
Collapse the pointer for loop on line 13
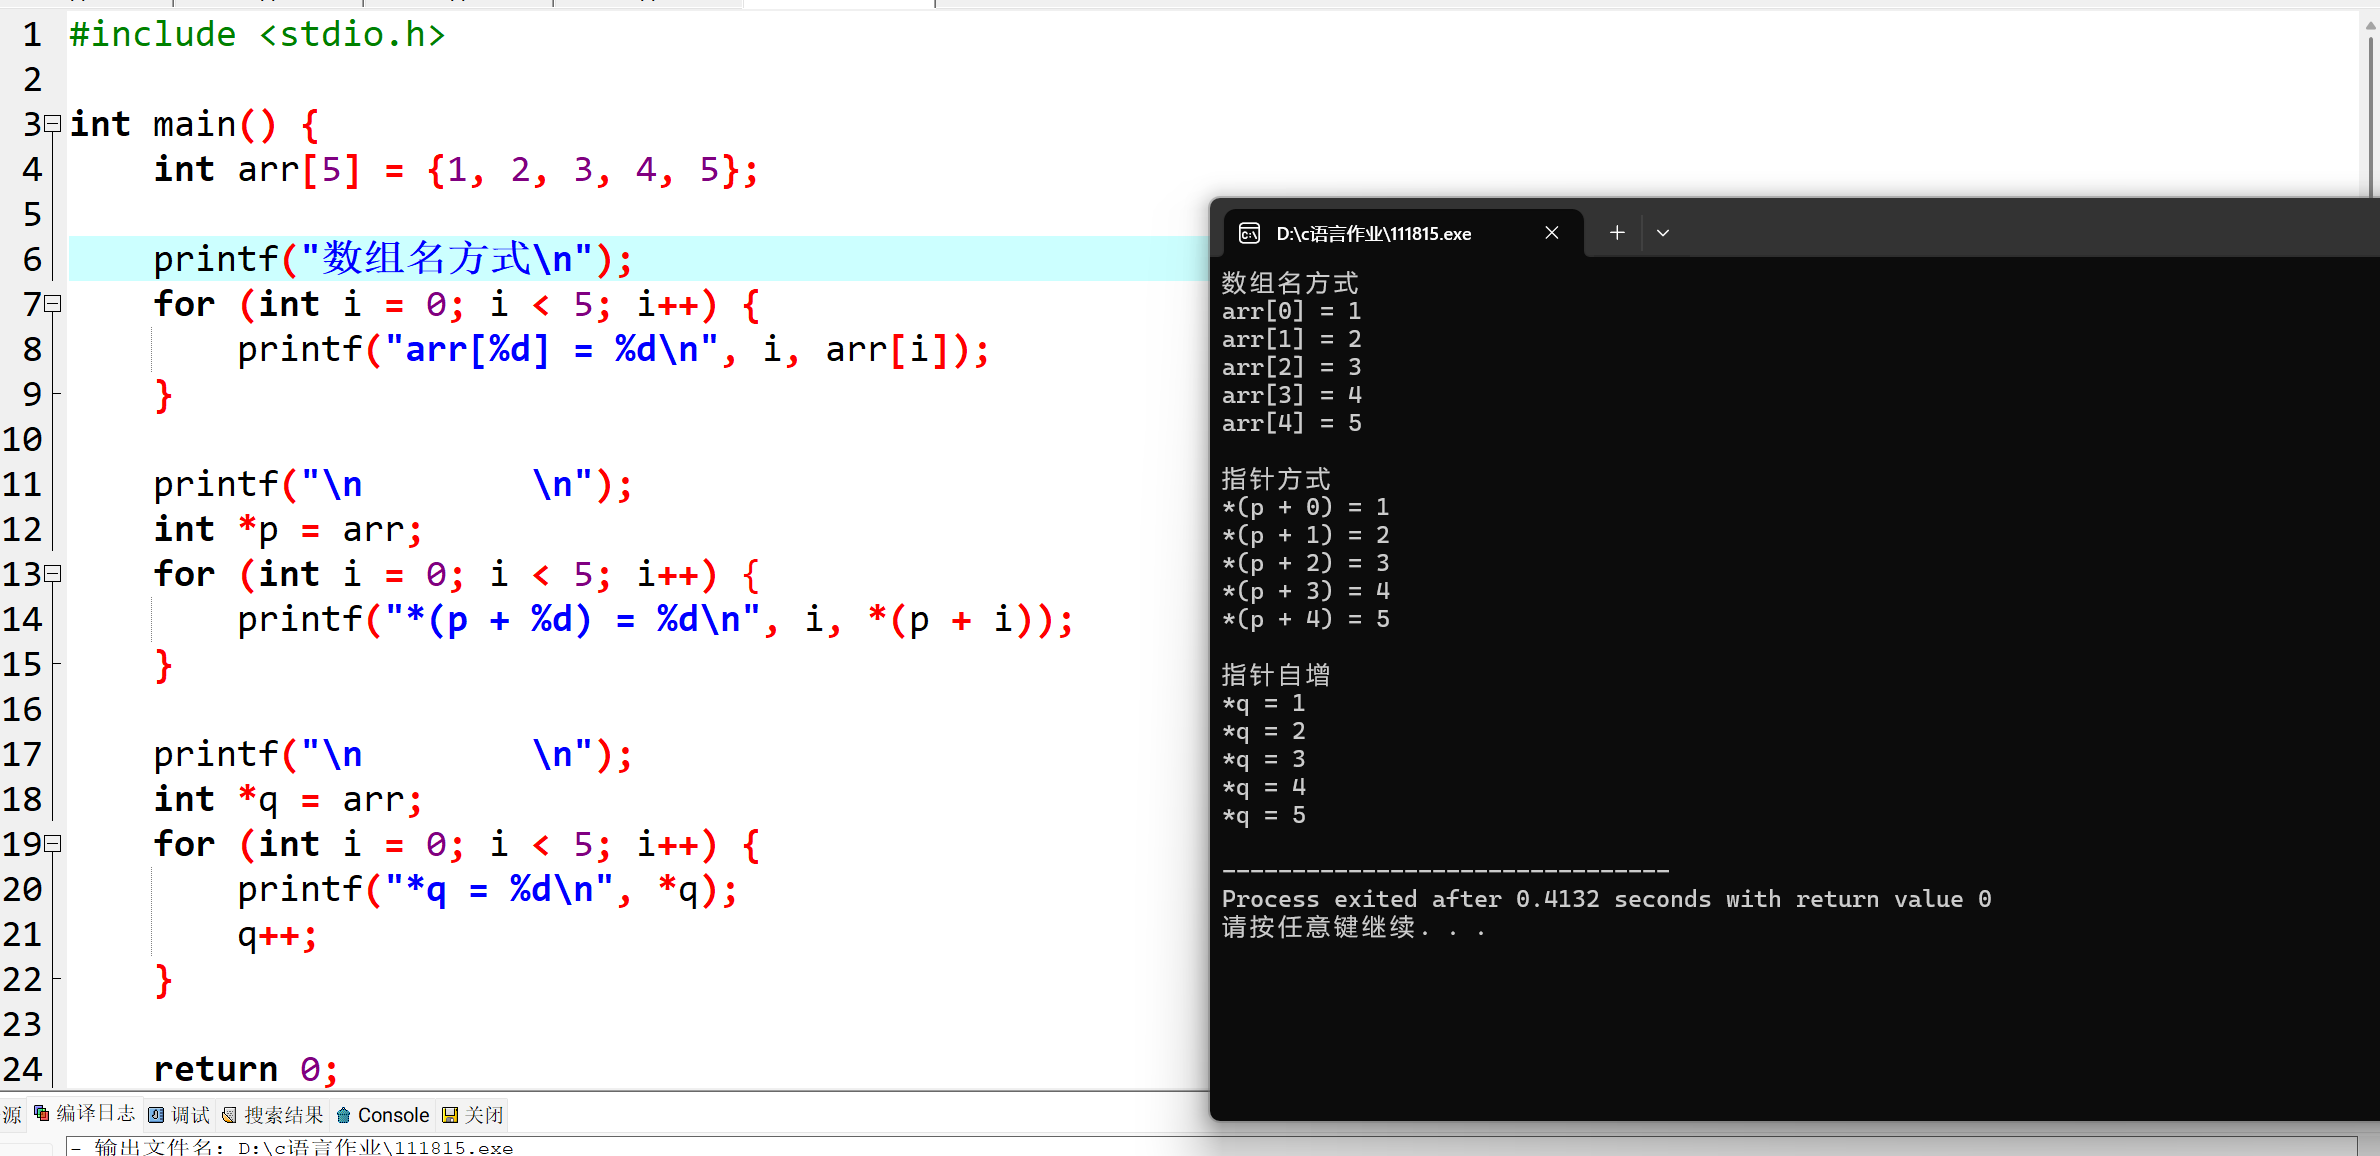tap(53, 574)
